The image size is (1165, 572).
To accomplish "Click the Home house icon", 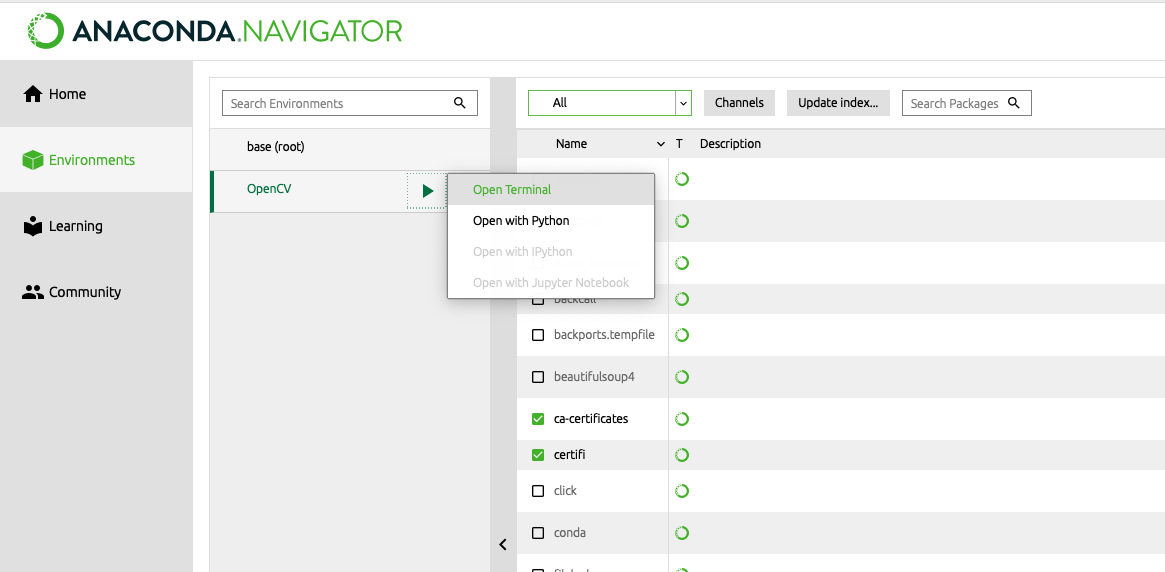I will click(33, 94).
